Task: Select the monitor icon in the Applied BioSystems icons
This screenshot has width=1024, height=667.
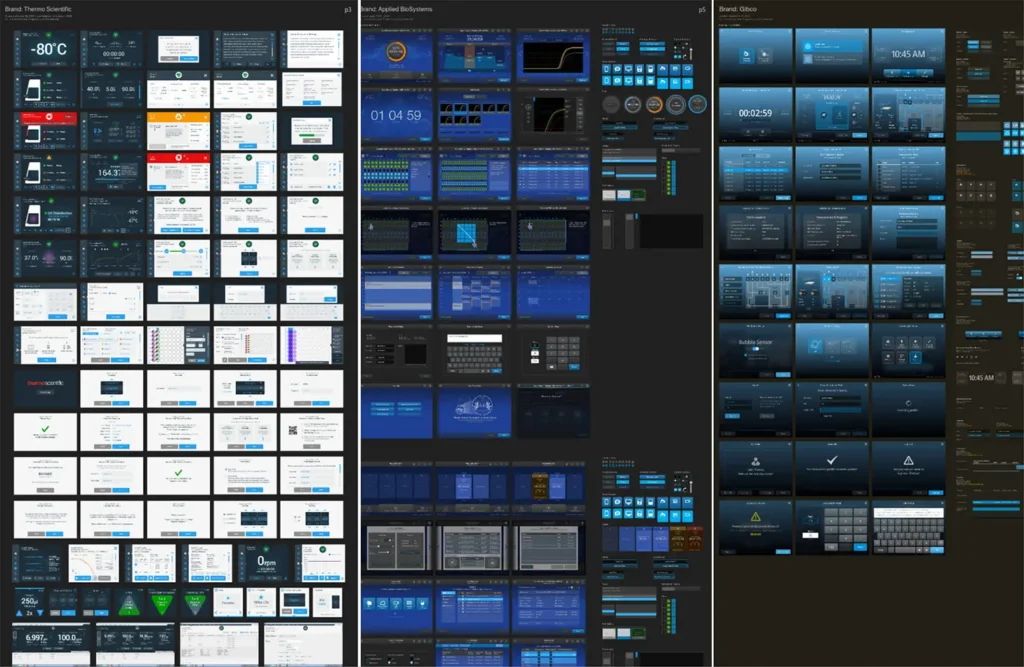Action: 628,68
